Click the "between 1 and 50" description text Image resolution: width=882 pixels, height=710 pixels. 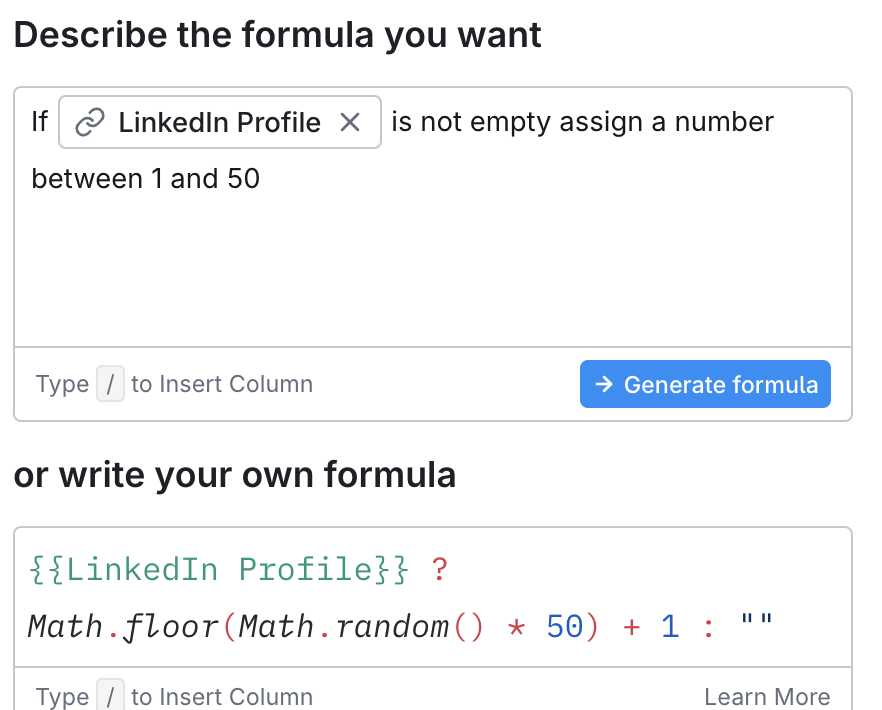pos(146,180)
